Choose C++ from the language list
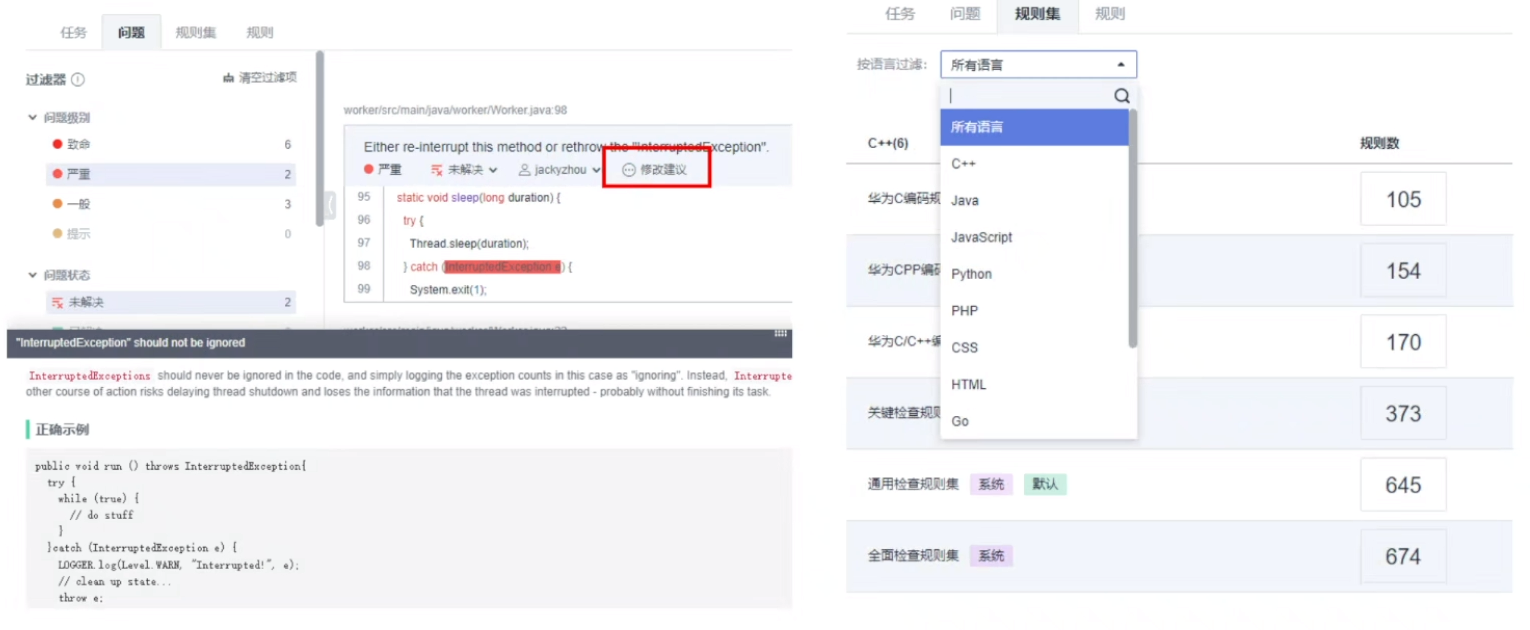Image resolution: width=1530 pixels, height=630 pixels. pyautogui.click(x=1034, y=164)
